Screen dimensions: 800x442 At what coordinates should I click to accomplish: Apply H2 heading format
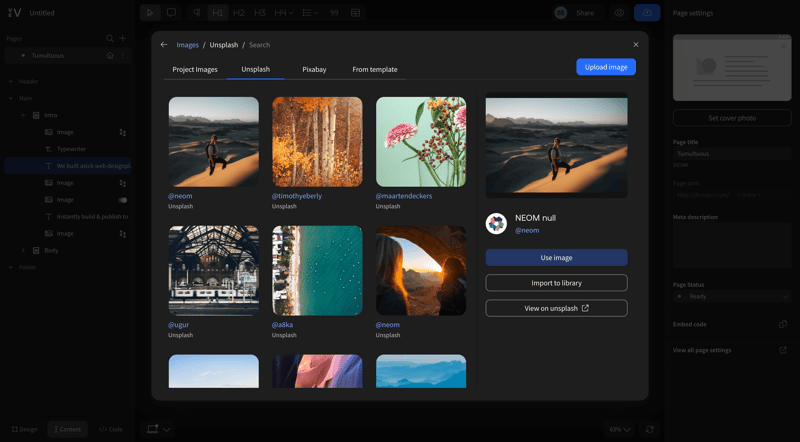point(239,13)
